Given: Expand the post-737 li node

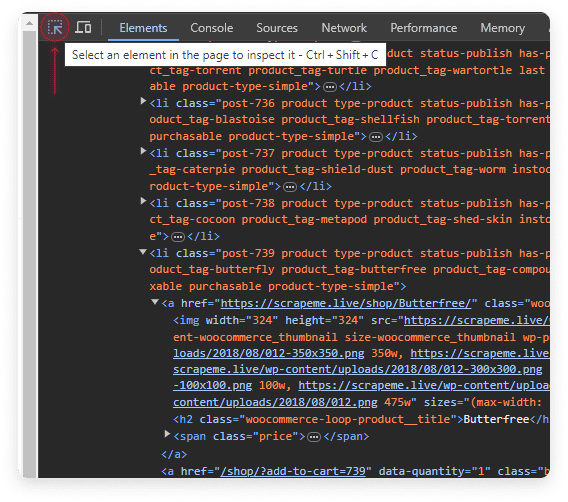Looking at the screenshot, I should pyautogui.click(x=143, y=151).
